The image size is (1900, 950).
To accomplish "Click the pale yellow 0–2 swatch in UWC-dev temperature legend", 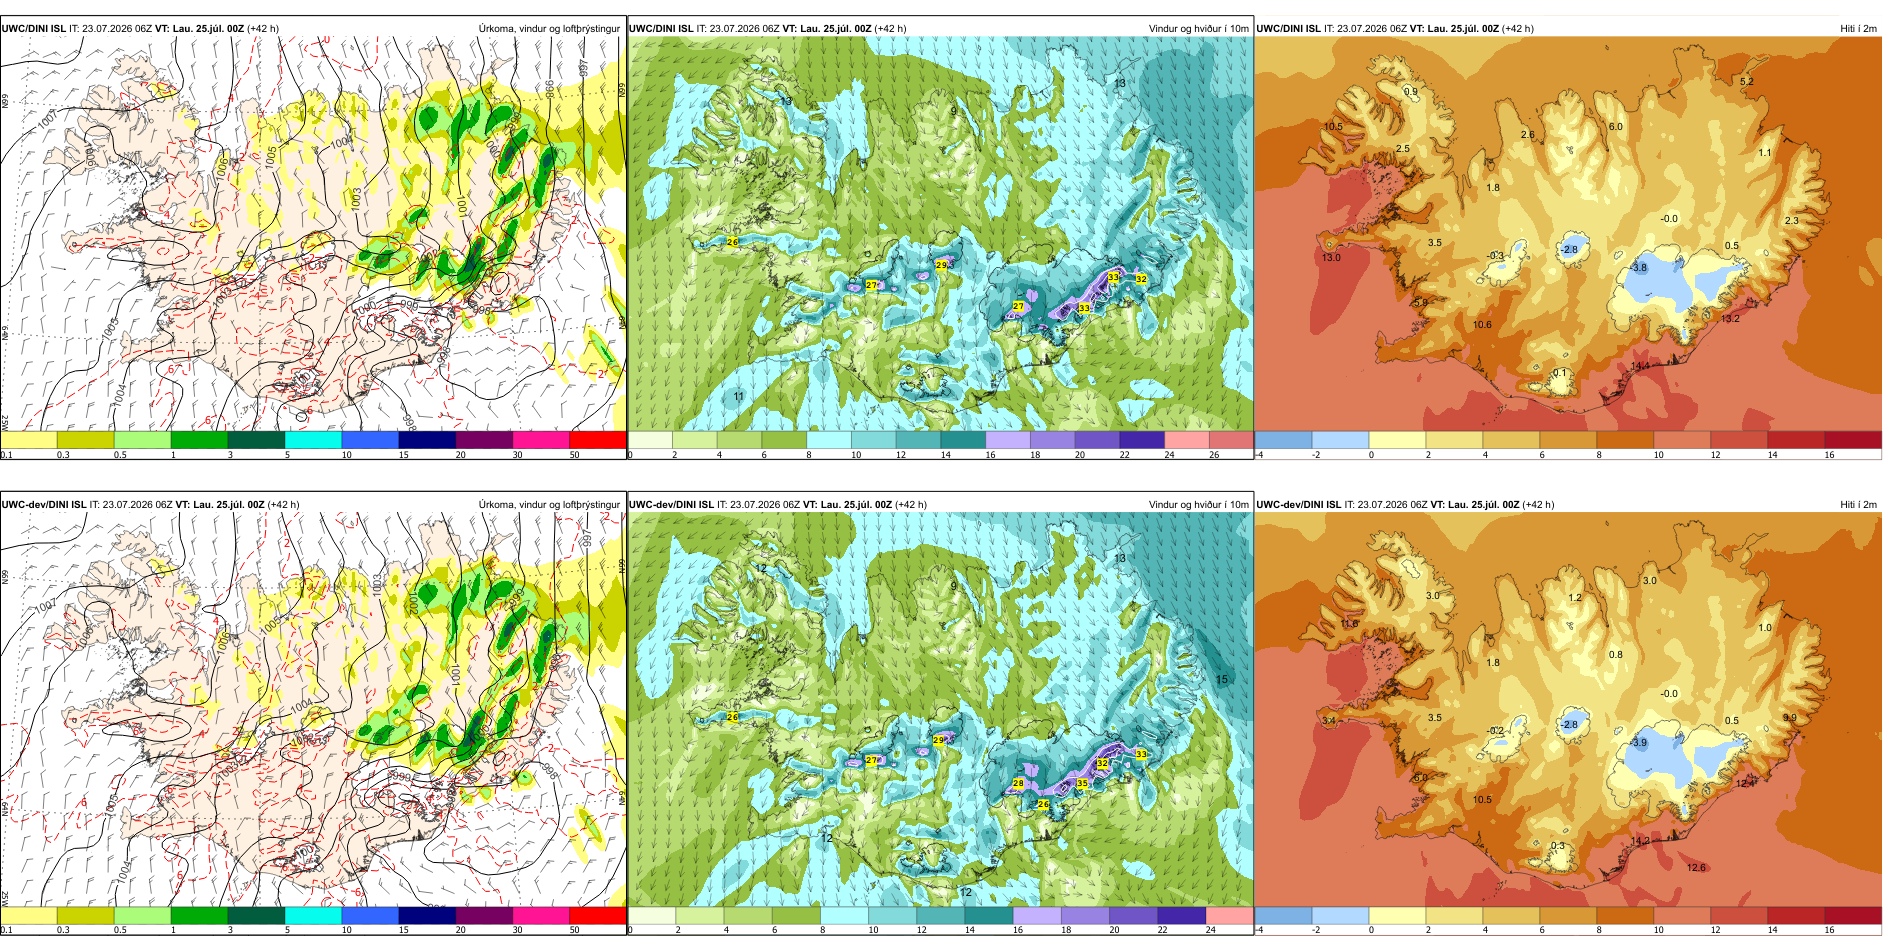I will click(x=1397, y=915).
